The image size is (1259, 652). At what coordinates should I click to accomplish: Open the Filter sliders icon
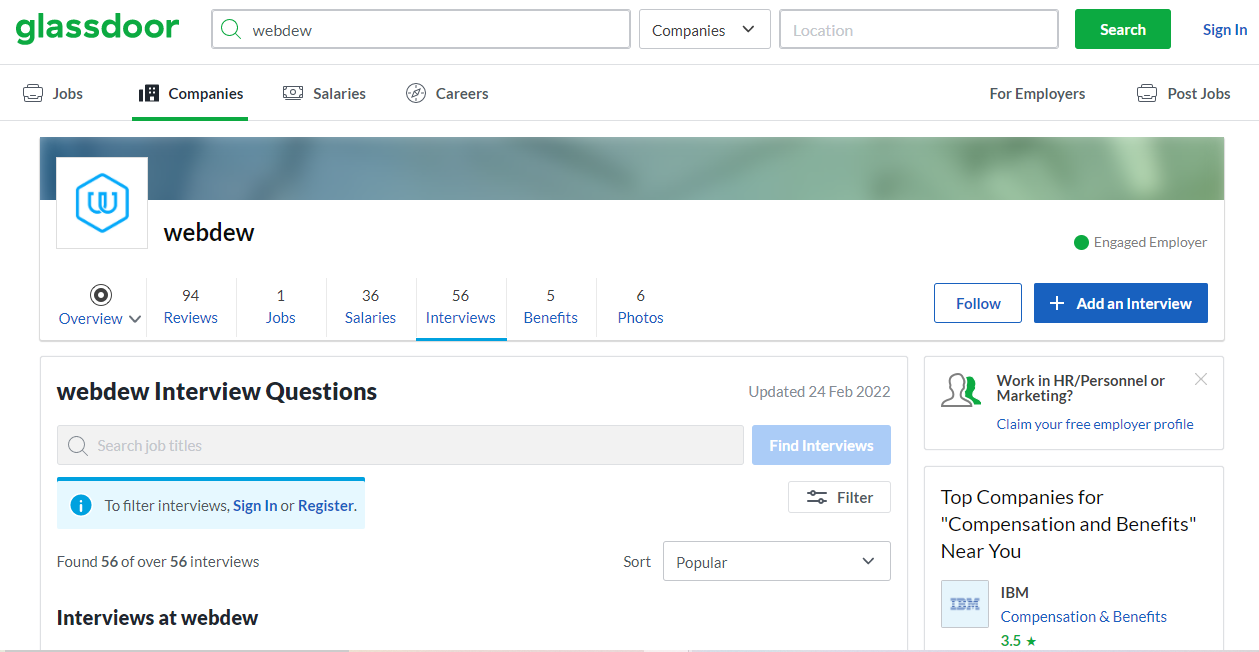pyautogui.click(x=815, y=496)
